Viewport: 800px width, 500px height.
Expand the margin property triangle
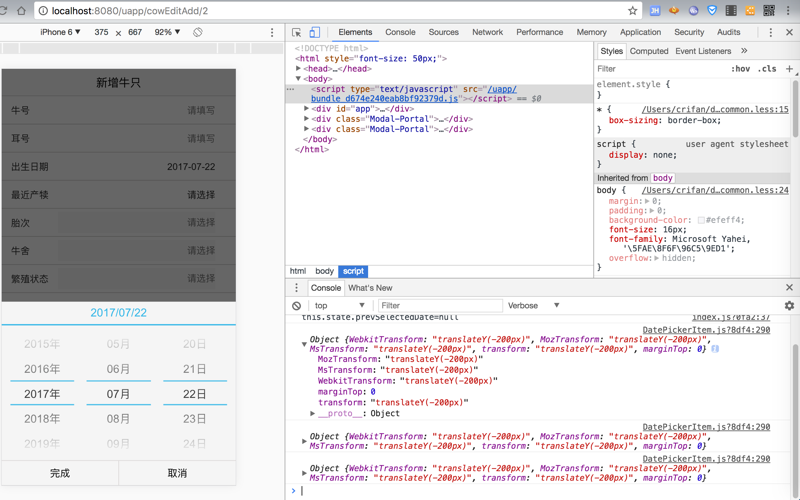point(647,201)
